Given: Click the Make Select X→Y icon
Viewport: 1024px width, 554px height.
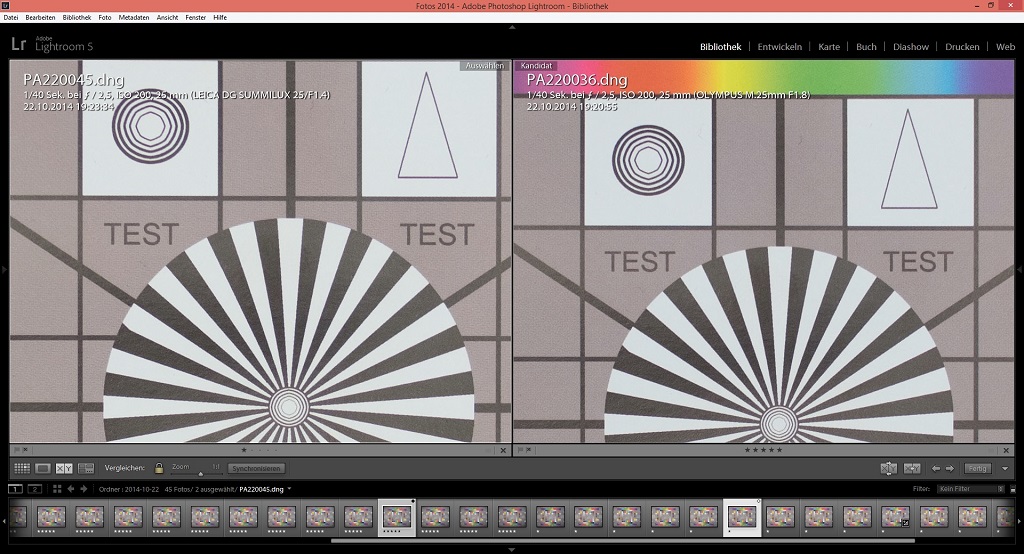Looking at the screenshot, I should coord(912,468).
